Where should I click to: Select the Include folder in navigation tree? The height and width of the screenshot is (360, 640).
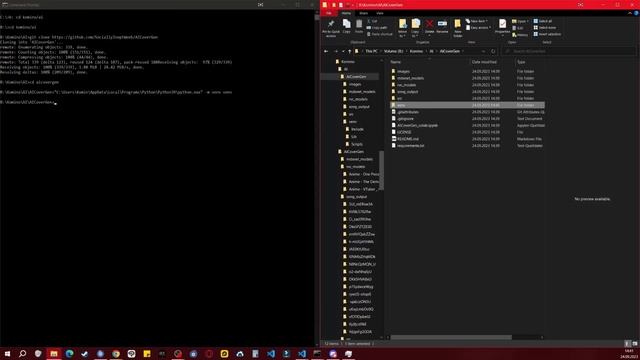357,129
